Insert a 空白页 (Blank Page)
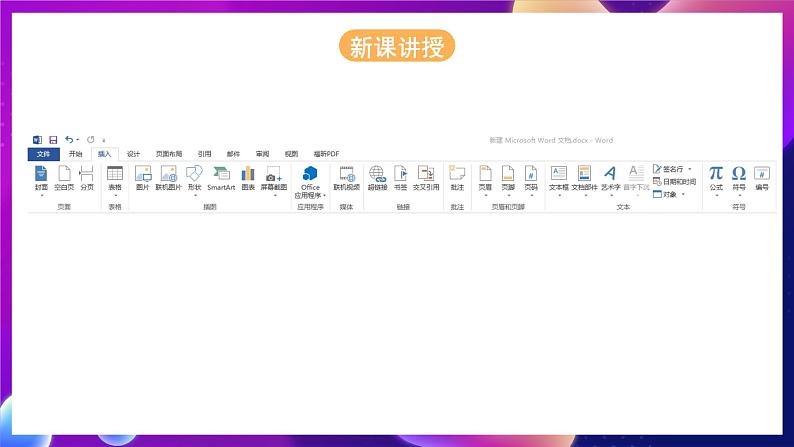The image size is (794, 447). [64, 178]
